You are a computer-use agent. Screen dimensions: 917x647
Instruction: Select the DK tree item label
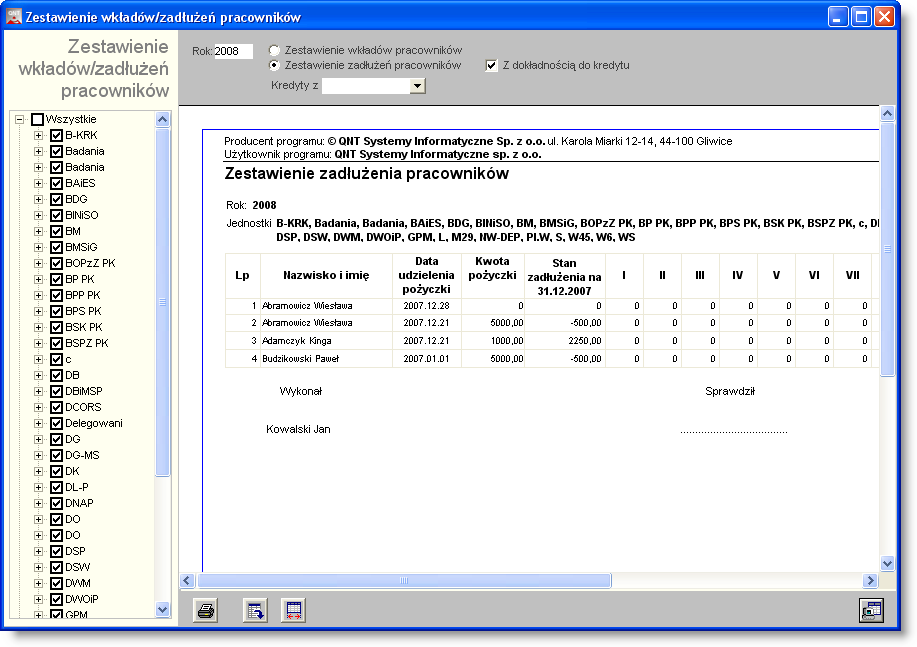pyautogui.click(x=72, y=472)
